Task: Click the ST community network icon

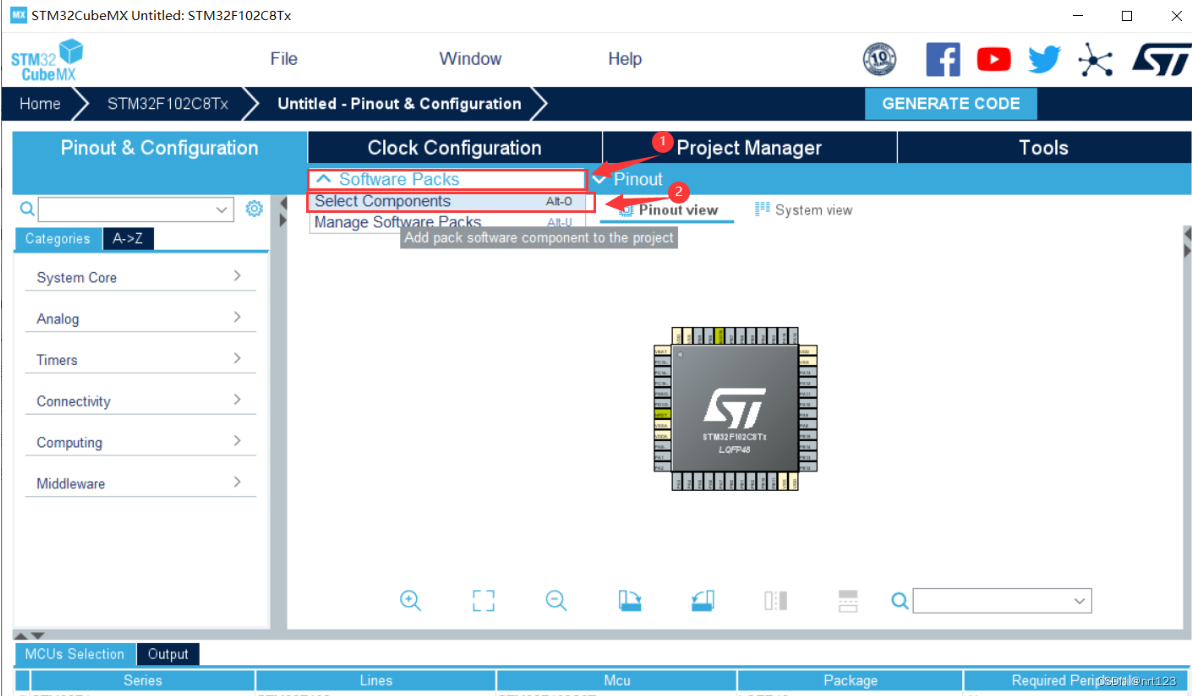Action: coord(1095,60)
